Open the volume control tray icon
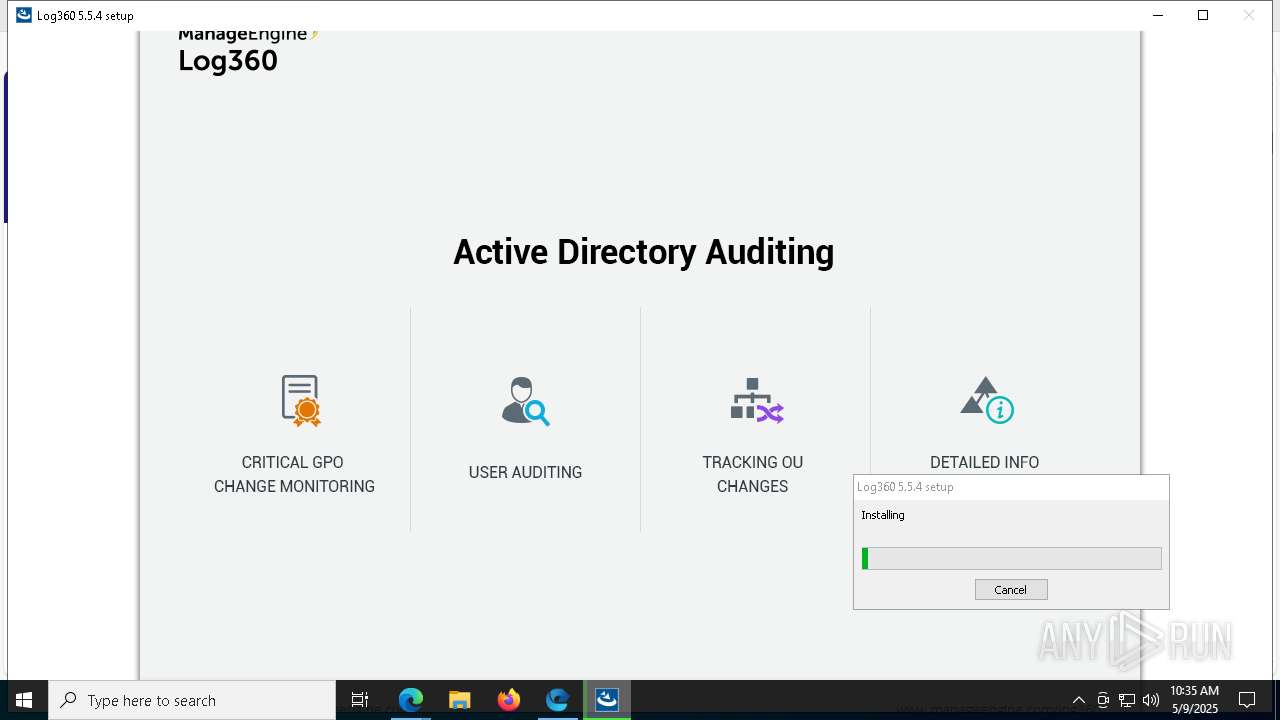Screen dimensions: 1280x720 pyautogui.click(x=1151, y=700)
